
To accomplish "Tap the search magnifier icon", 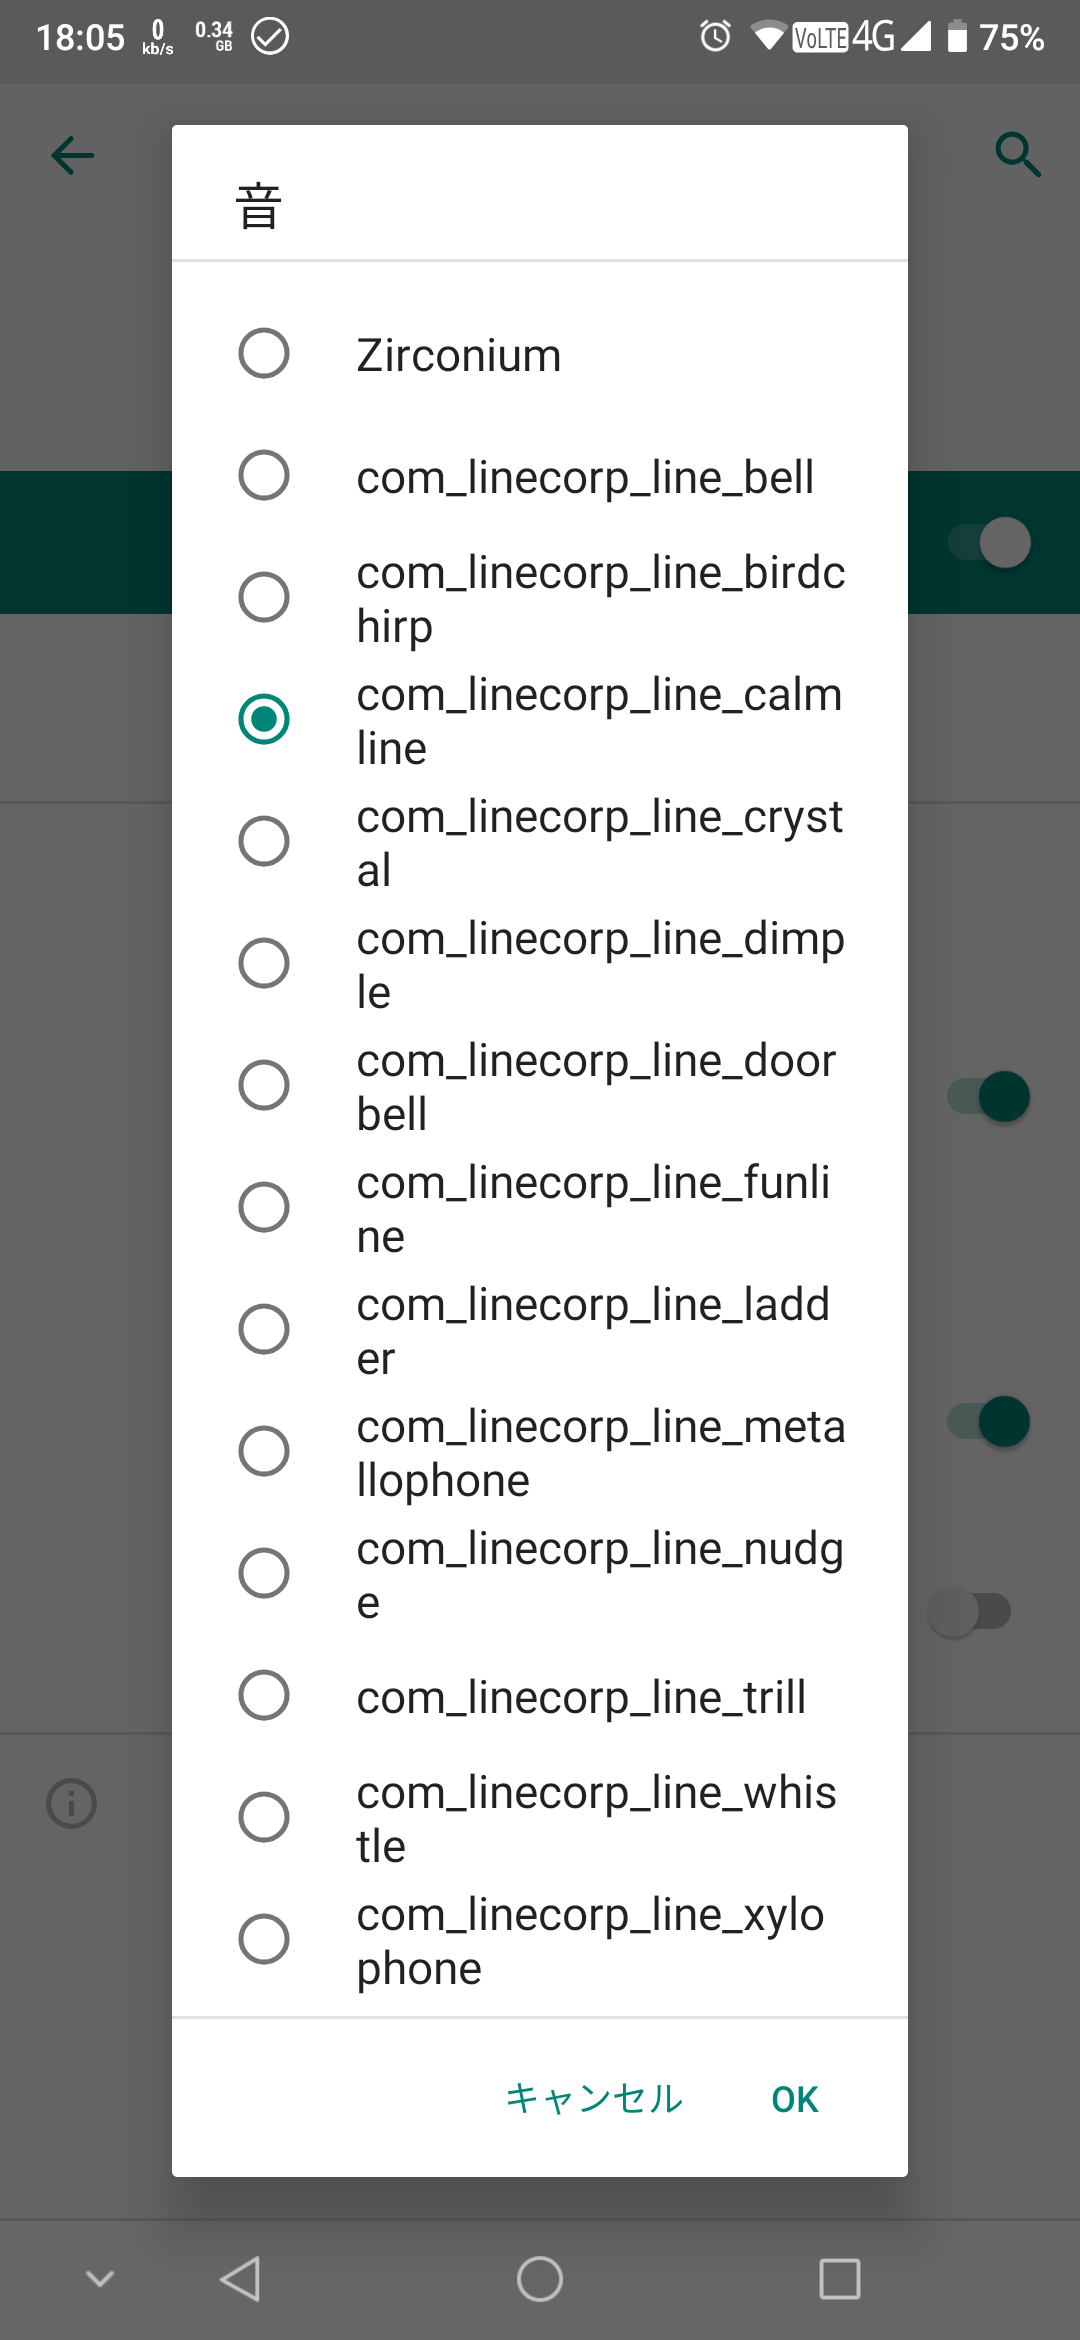I will click(x=1017, y=155).
